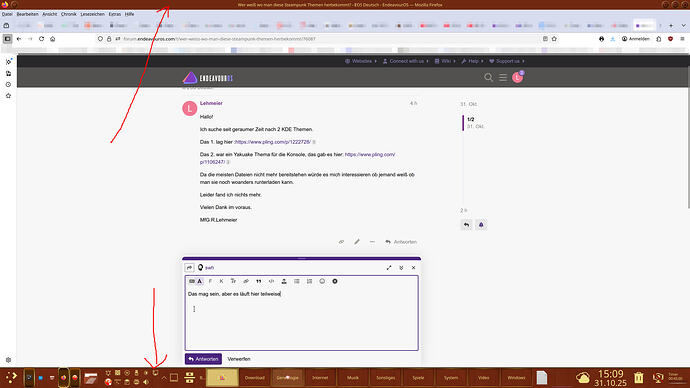Open the text size tool in composer
Viewport: 690px width, 388px height.
(x=233, y=281)
